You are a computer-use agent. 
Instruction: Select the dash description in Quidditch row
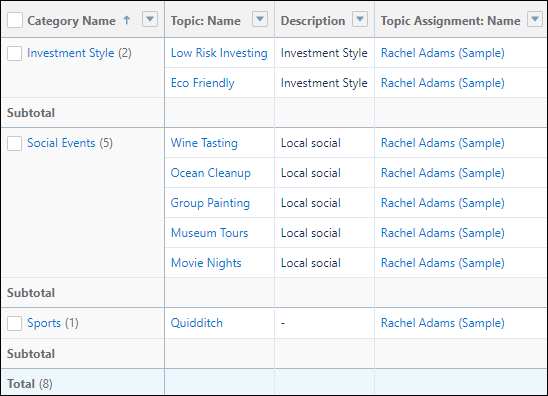coord(283,323)
